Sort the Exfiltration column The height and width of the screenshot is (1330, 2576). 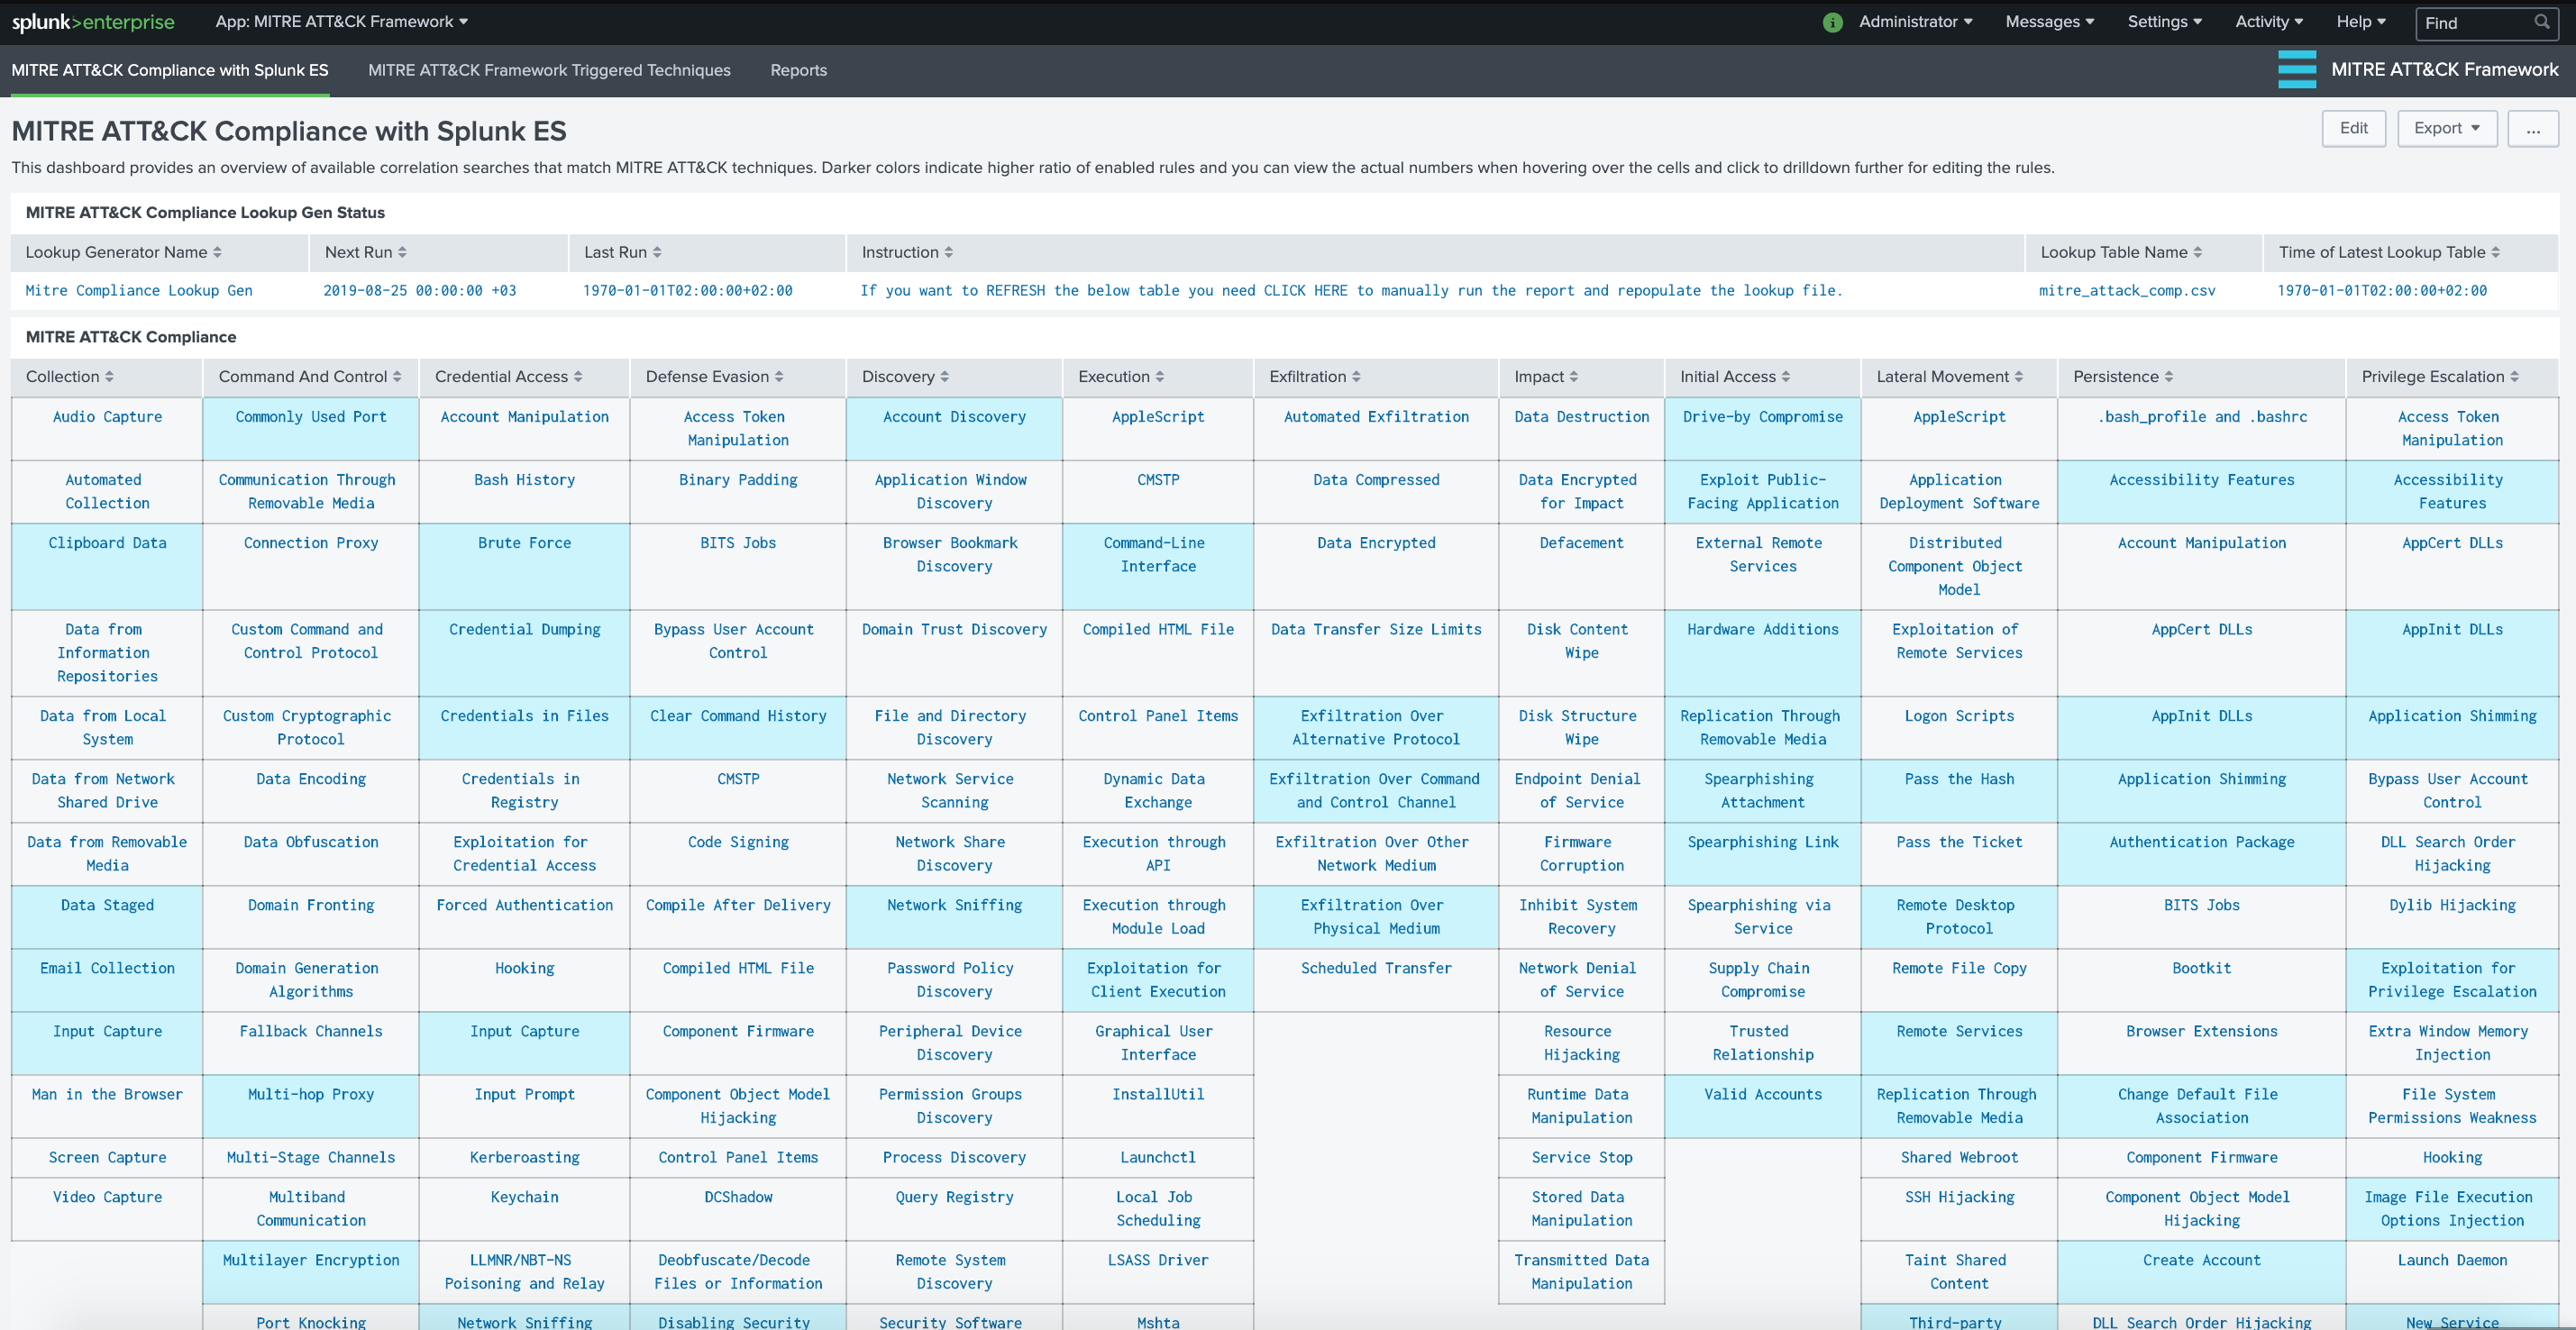[x=1315, y=376]
